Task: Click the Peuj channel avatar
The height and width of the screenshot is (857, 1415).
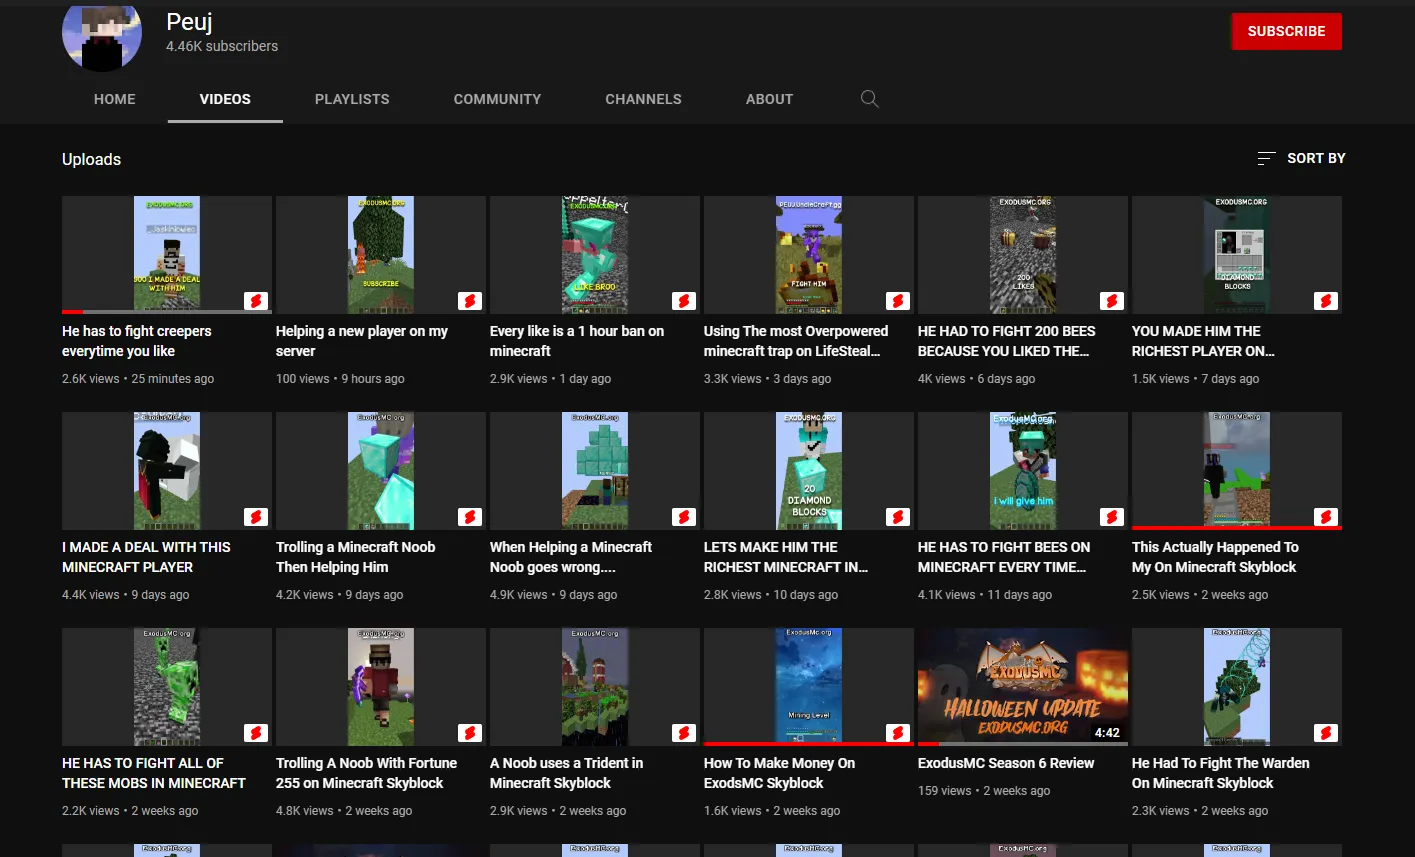Action: [102, 36]
